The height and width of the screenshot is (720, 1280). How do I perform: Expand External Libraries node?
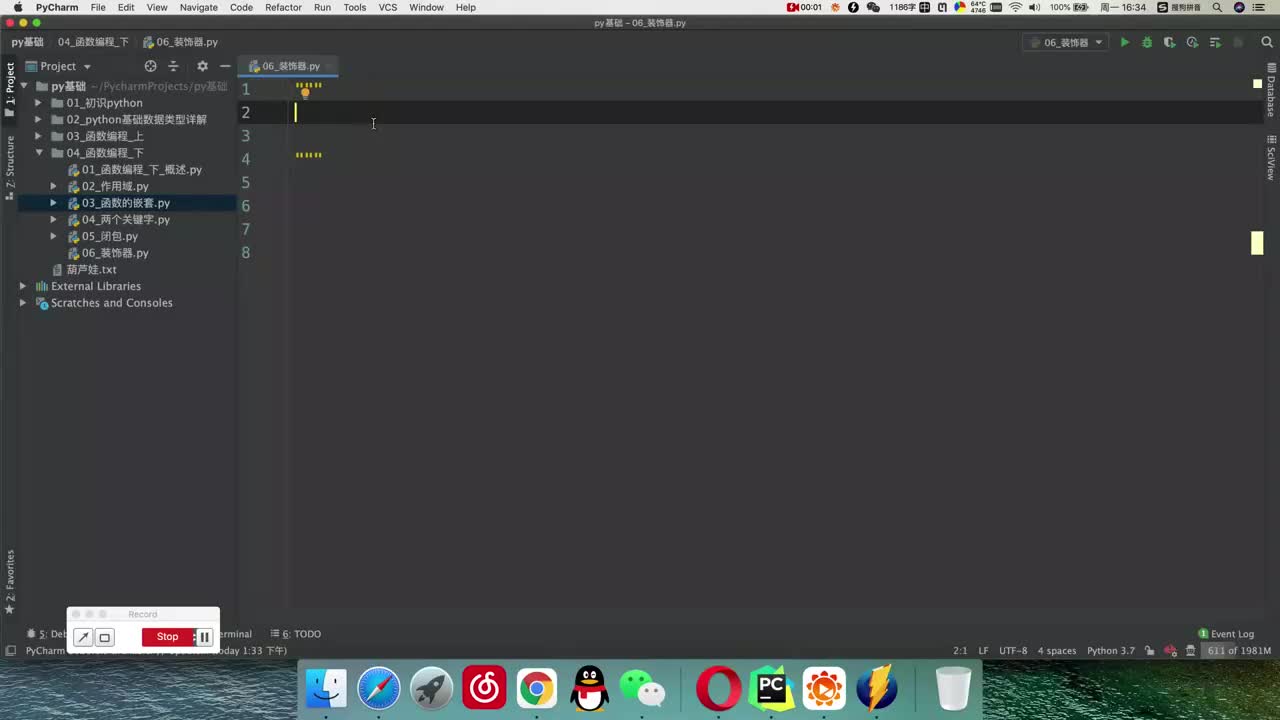tap(23, 286)
